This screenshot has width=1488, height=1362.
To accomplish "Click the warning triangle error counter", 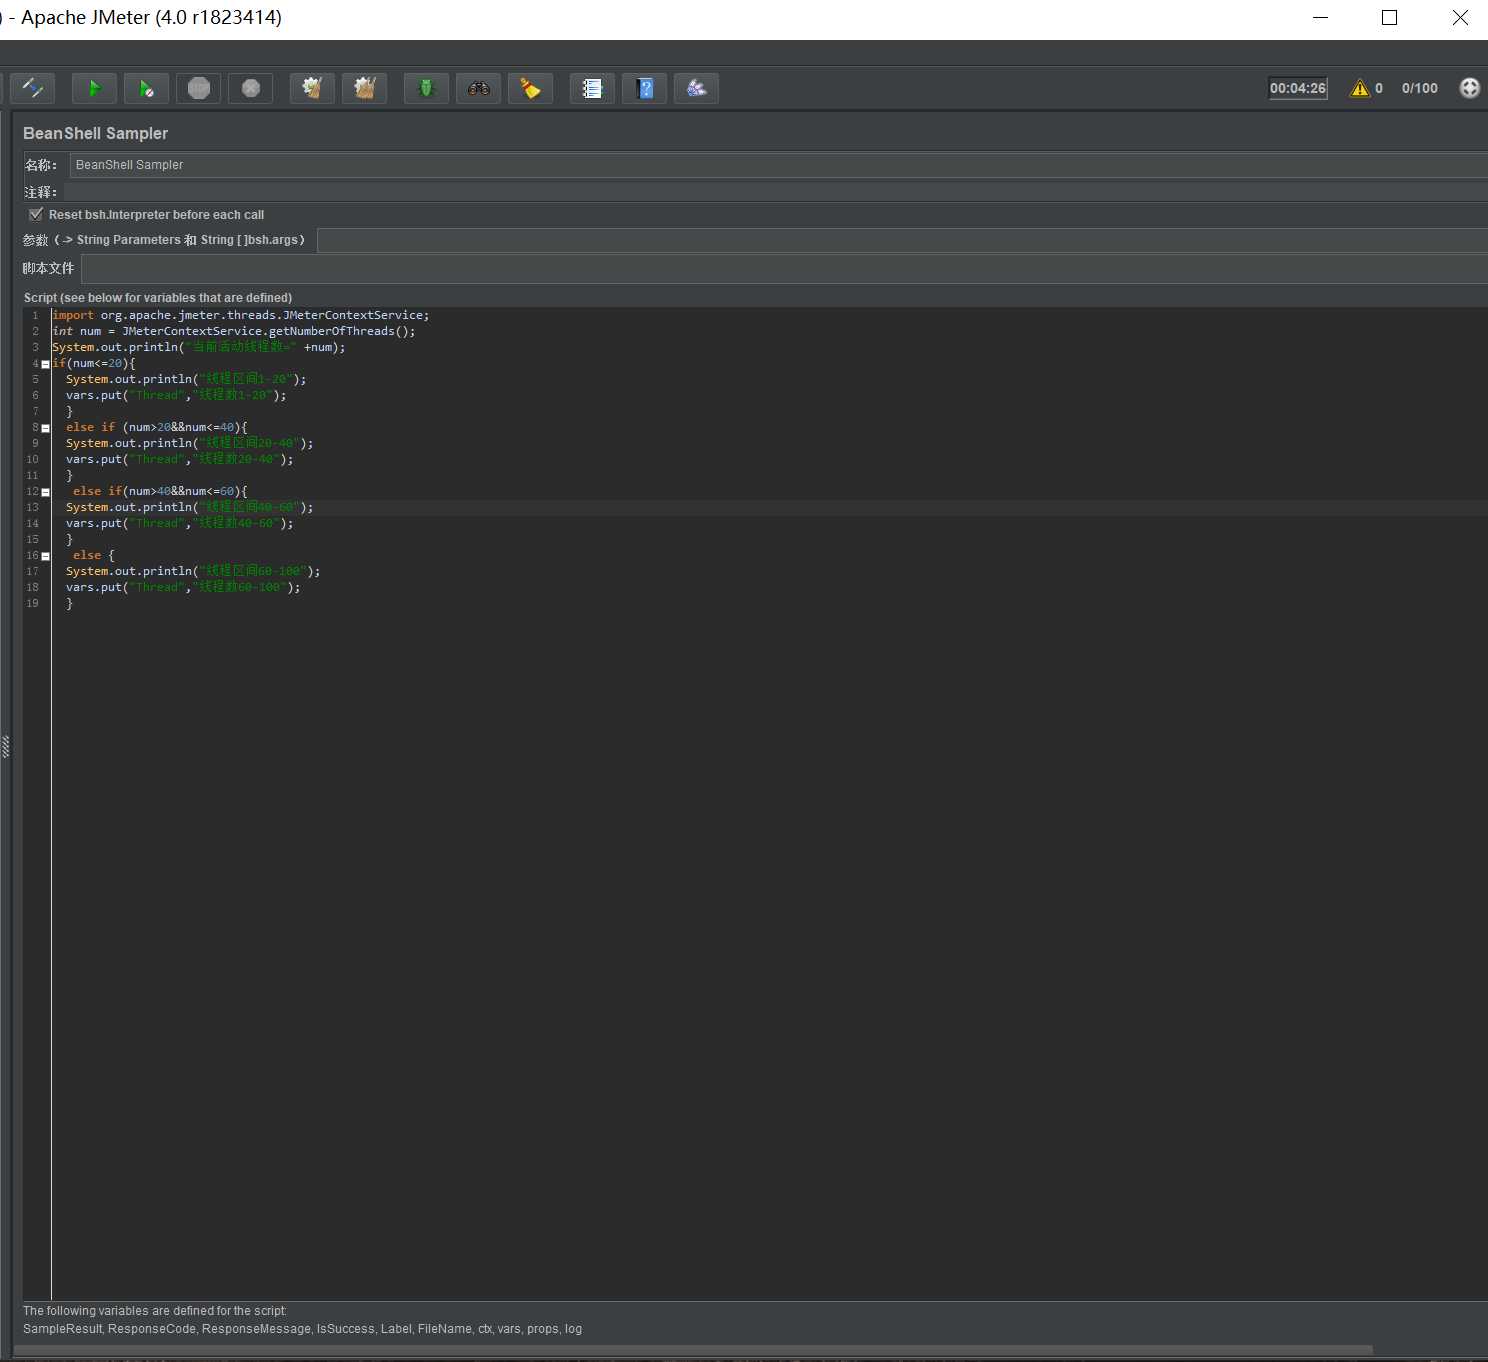I will (1360, 88).
